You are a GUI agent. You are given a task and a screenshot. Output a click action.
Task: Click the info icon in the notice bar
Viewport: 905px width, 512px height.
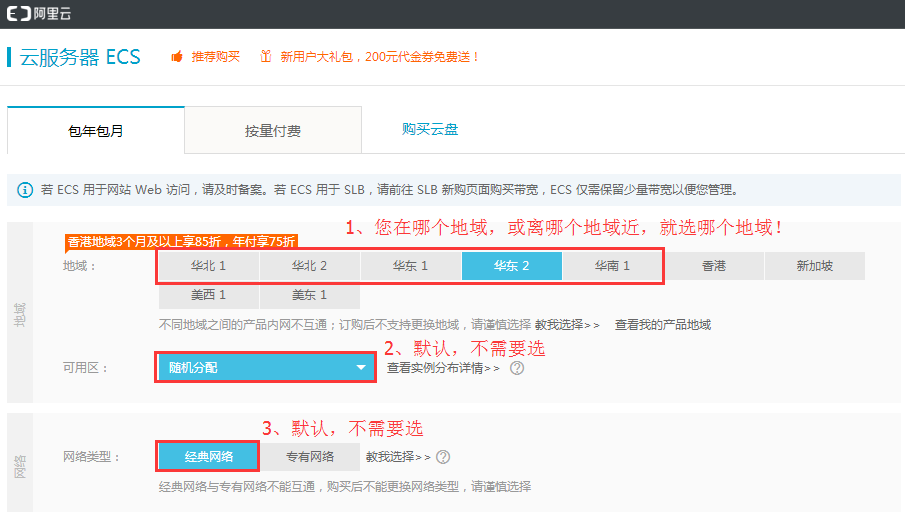point(25,190)
